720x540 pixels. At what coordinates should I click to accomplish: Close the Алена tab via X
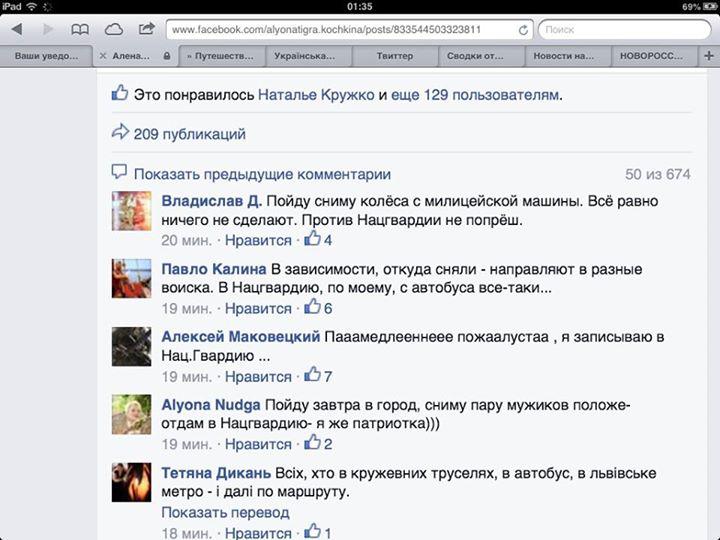[x=103, y=56]
